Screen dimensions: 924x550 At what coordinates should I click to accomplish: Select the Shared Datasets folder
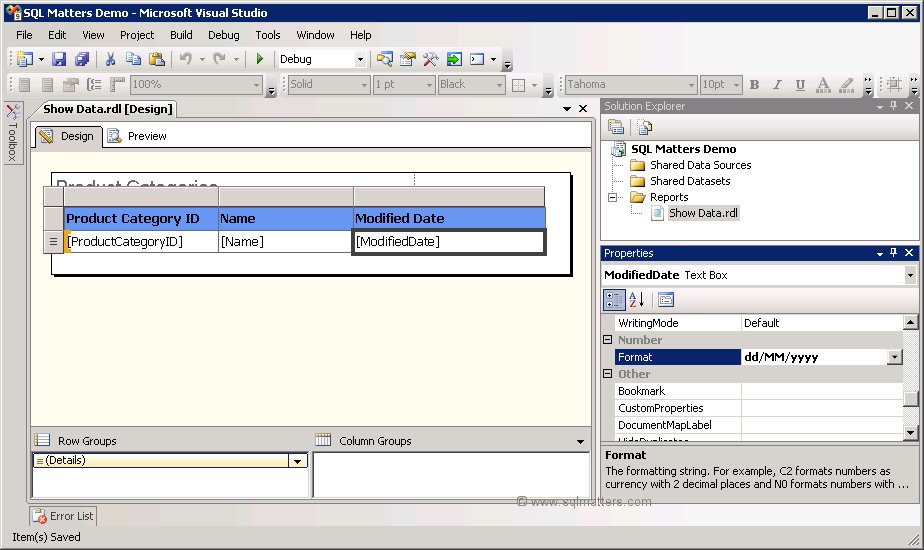pos(689,181)
